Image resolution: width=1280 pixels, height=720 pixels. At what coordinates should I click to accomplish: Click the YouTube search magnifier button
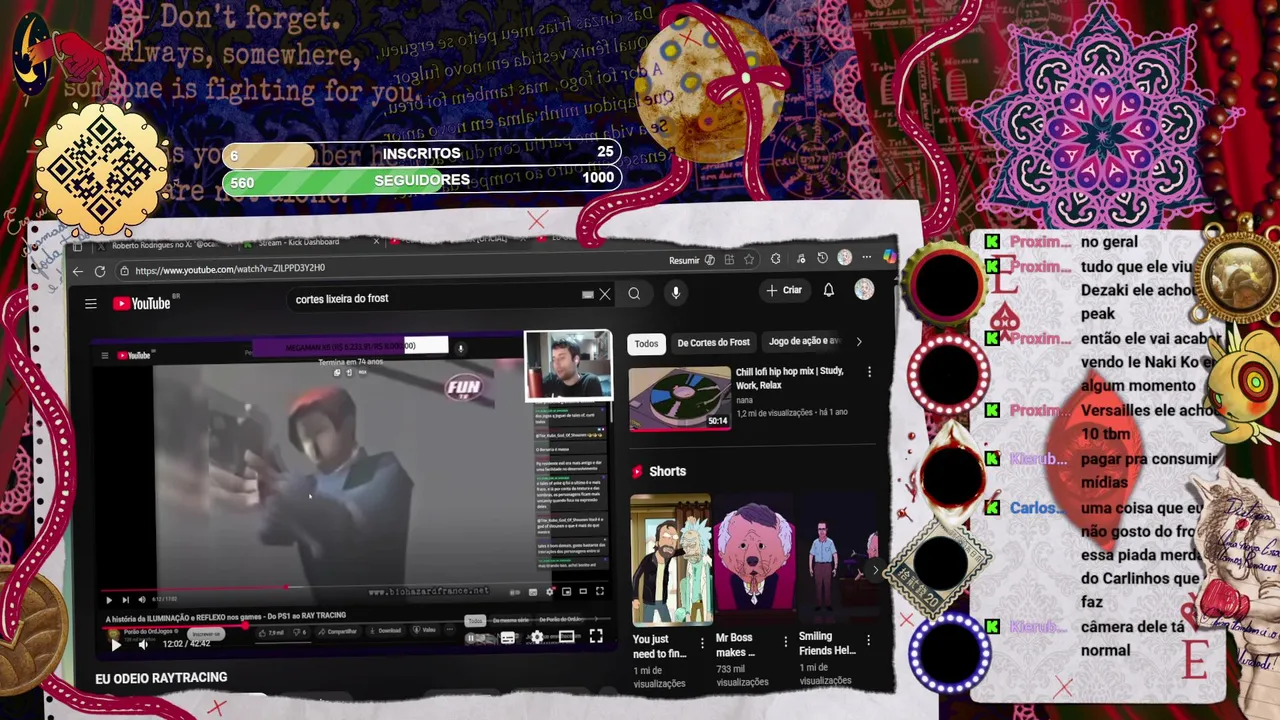[x=634, y=293]
